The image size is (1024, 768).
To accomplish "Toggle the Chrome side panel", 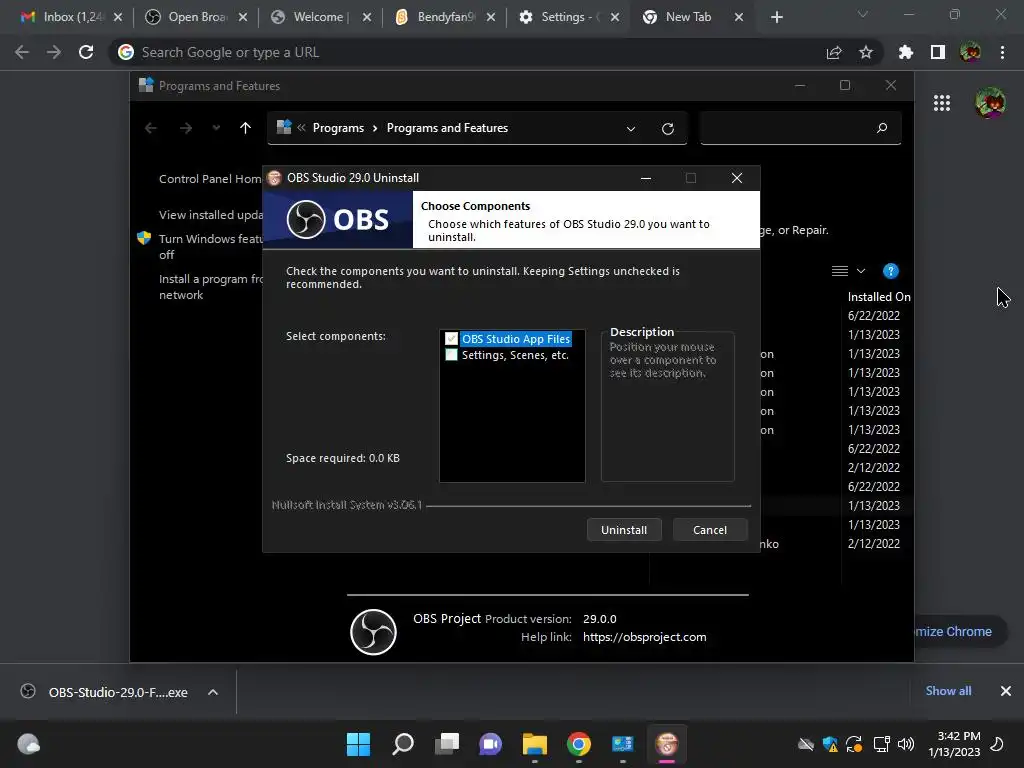I will pyautogui.click(x=938, y=52).
